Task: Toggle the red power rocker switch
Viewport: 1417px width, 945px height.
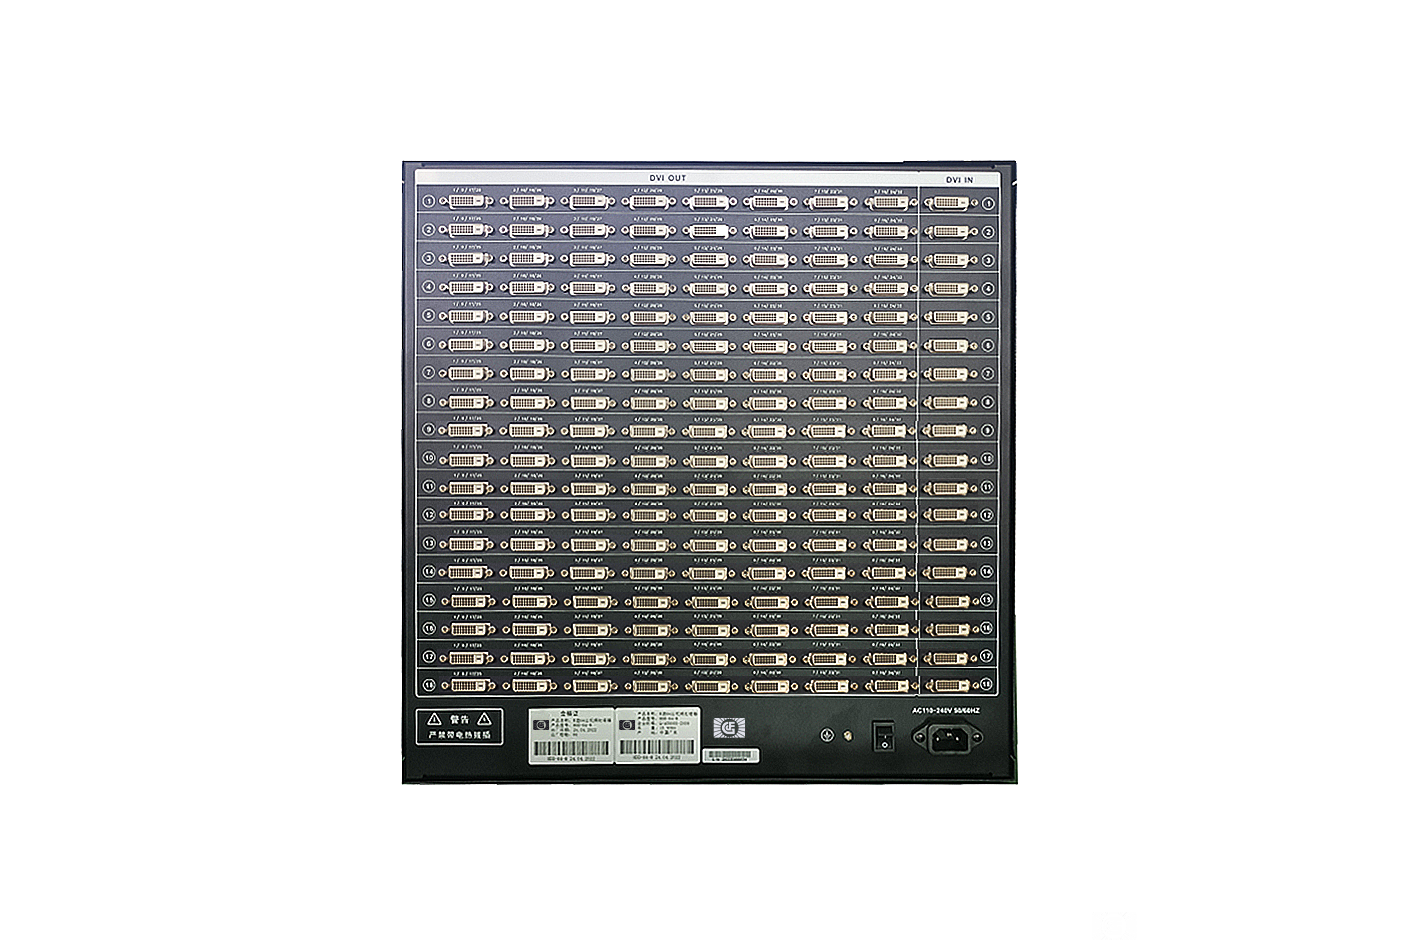Action: 883,735
